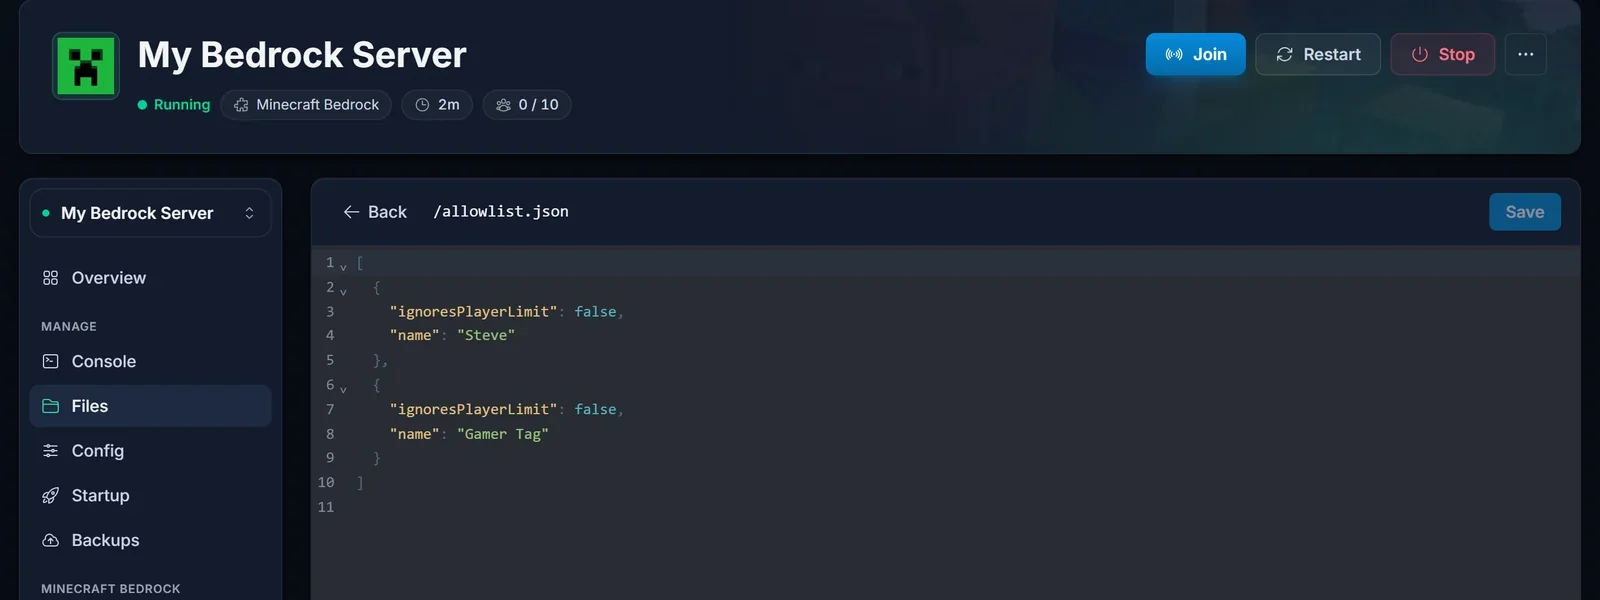This screenshot has width=1600, height=600.
Task: Click the /allowlist.json file path
Action: pos(501,212)
